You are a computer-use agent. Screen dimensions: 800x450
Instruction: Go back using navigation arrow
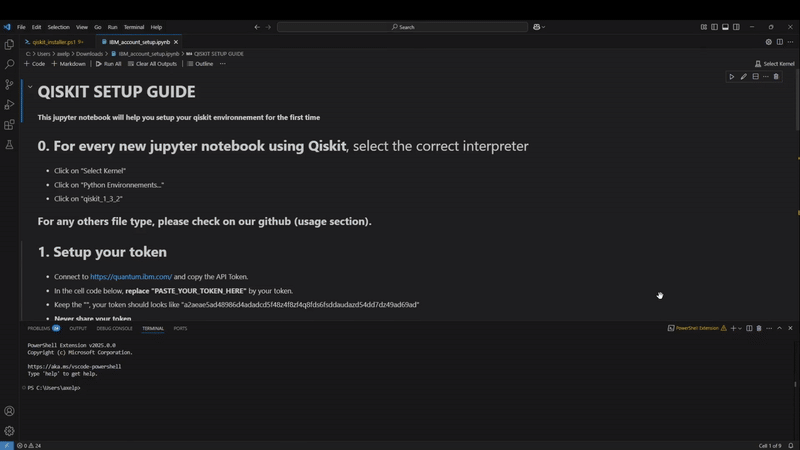point(257,27)
